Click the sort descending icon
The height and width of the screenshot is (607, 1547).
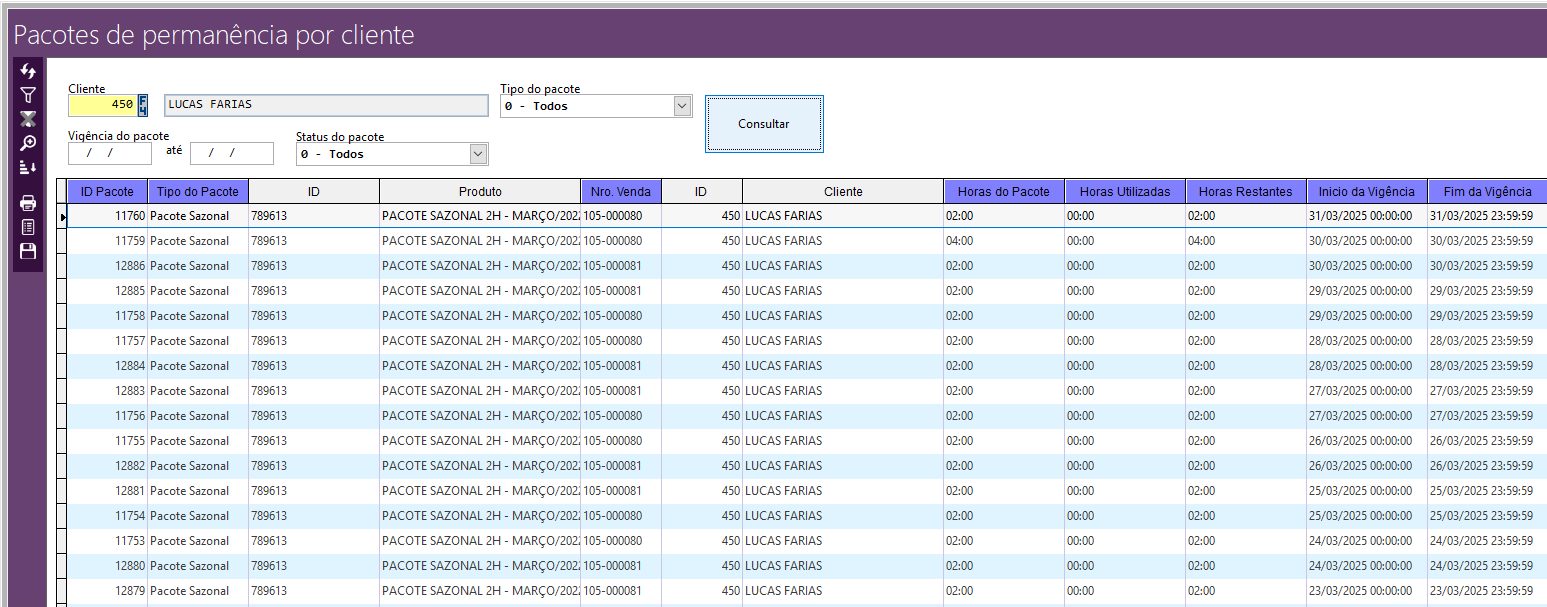(28, 167)
